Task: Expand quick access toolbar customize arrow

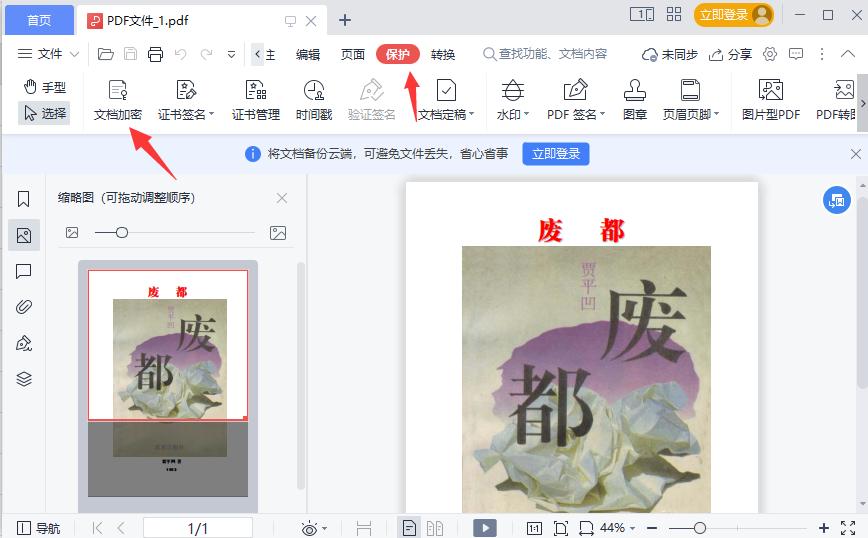Action: [231, 54]
